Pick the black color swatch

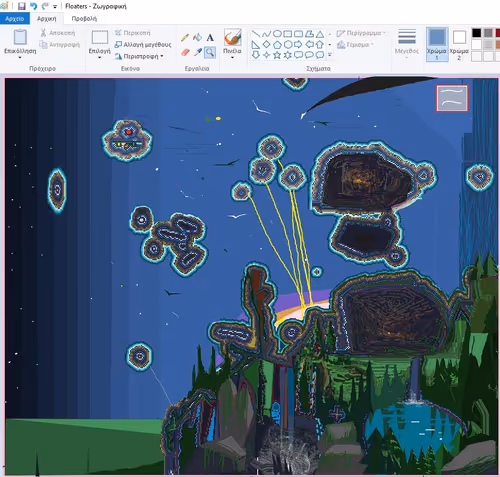(x=477, y=33)
